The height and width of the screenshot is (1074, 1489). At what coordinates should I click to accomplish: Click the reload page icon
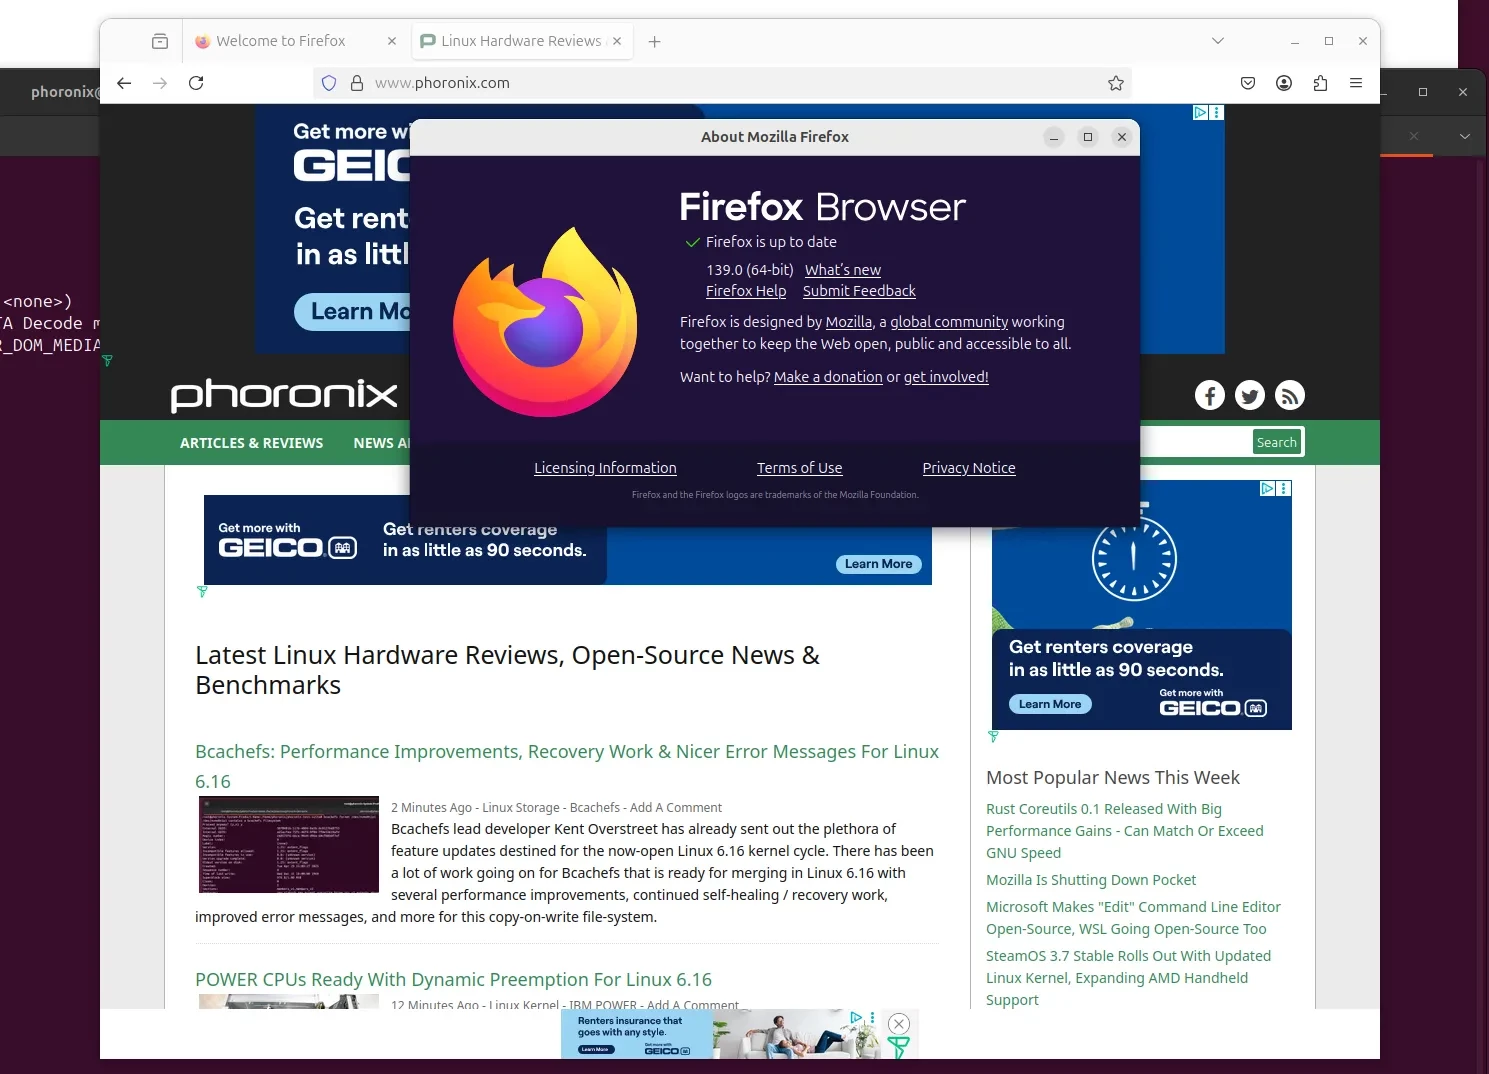coord(196,83)
